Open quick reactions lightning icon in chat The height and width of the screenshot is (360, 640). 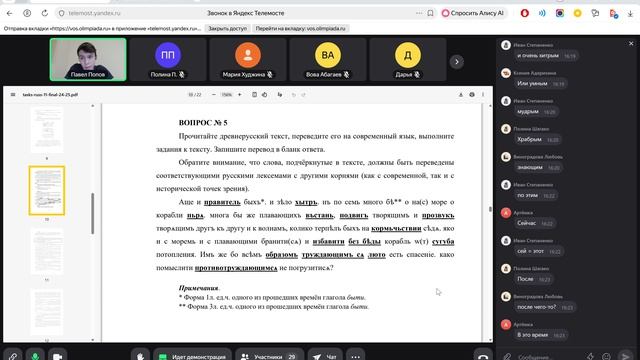click(590, 357)
